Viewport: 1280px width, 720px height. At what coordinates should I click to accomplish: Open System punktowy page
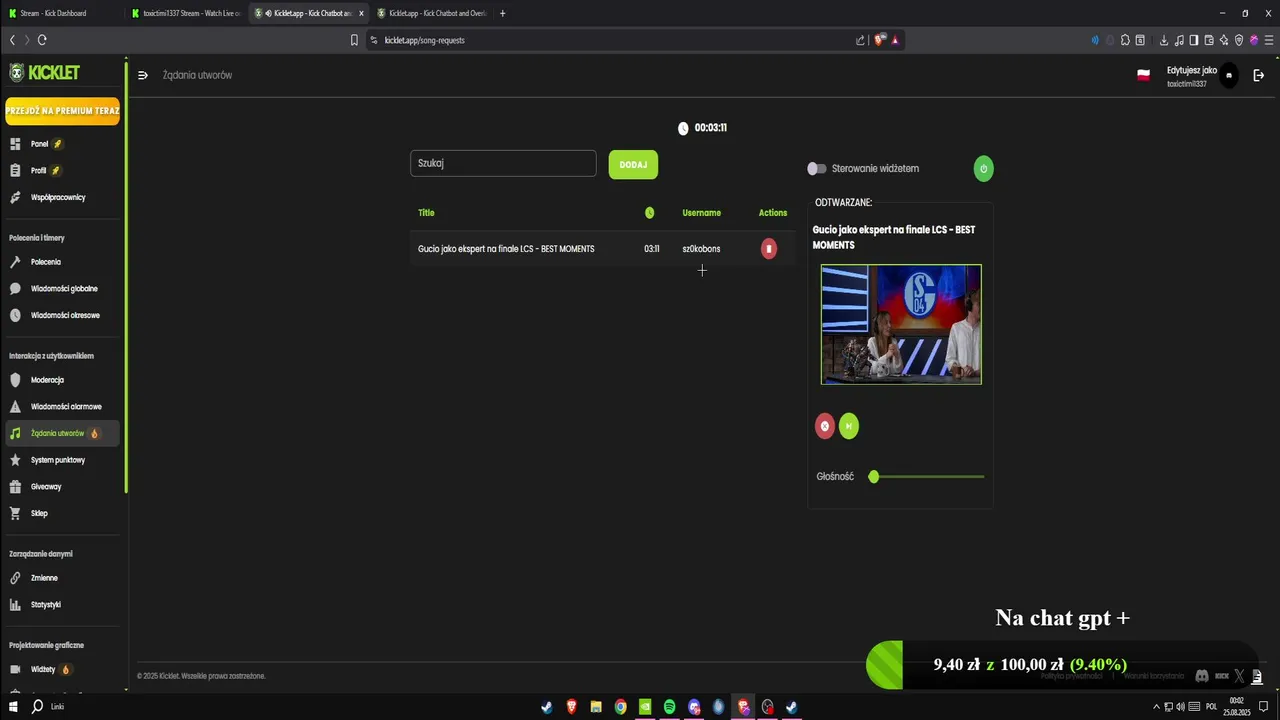coord(60,460)
